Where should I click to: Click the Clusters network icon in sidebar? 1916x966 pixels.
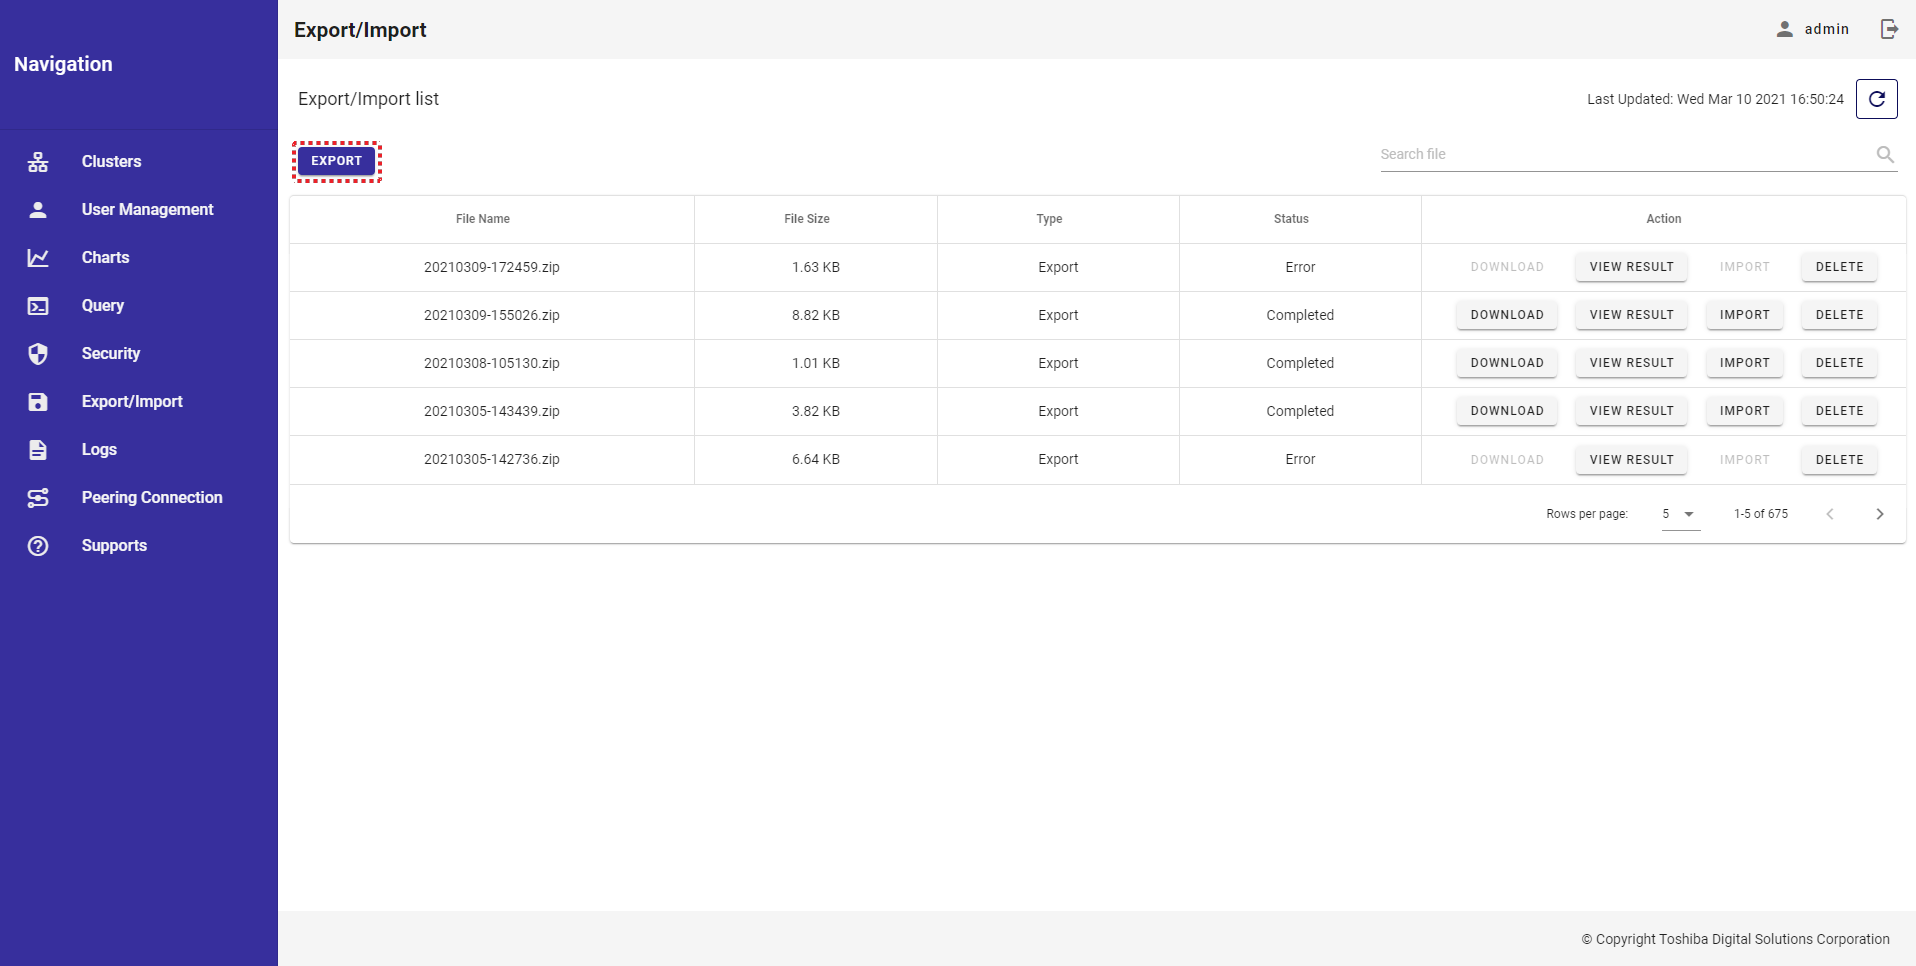[38, 161]
